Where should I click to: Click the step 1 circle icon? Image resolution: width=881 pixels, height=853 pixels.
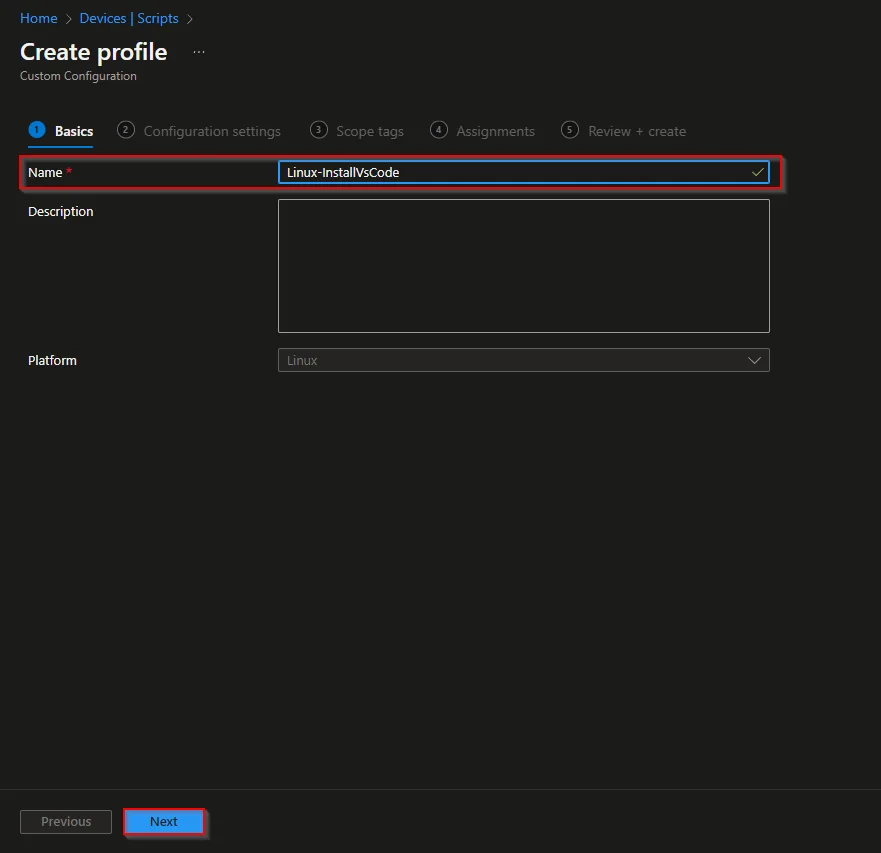coord(37,130)
